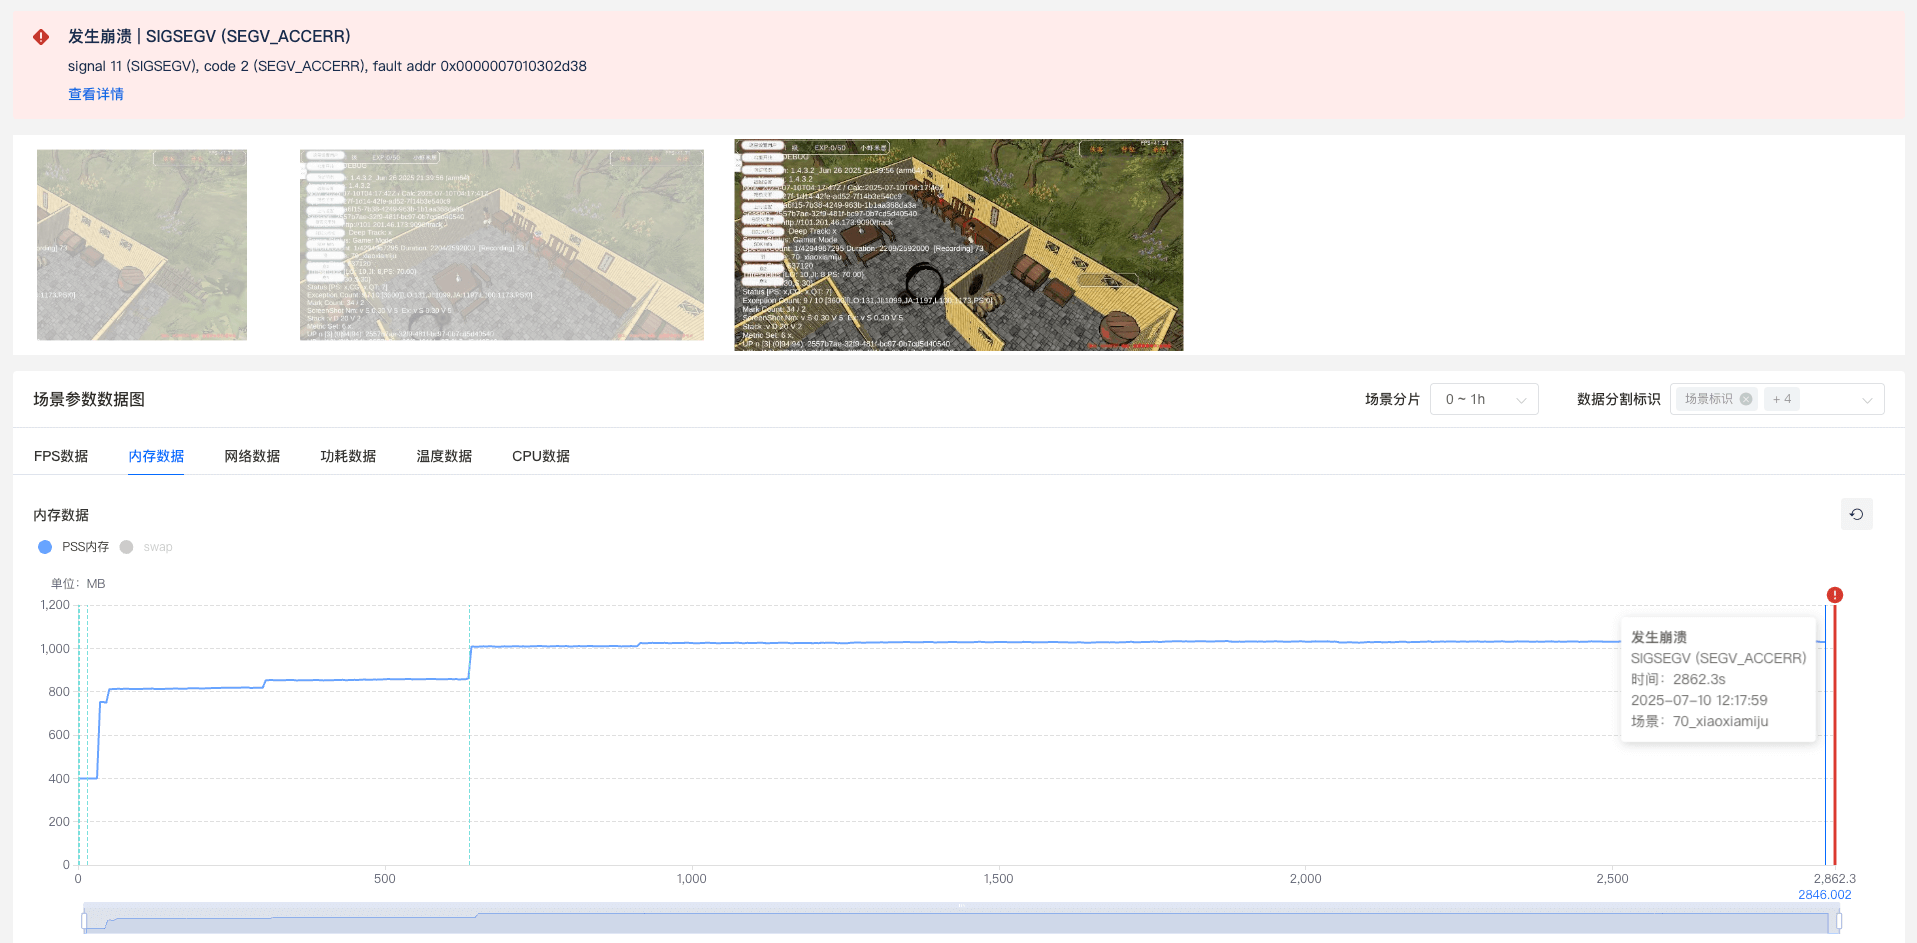Open the 温度数据 tab

pyautogui.click(x=444, y=456)
